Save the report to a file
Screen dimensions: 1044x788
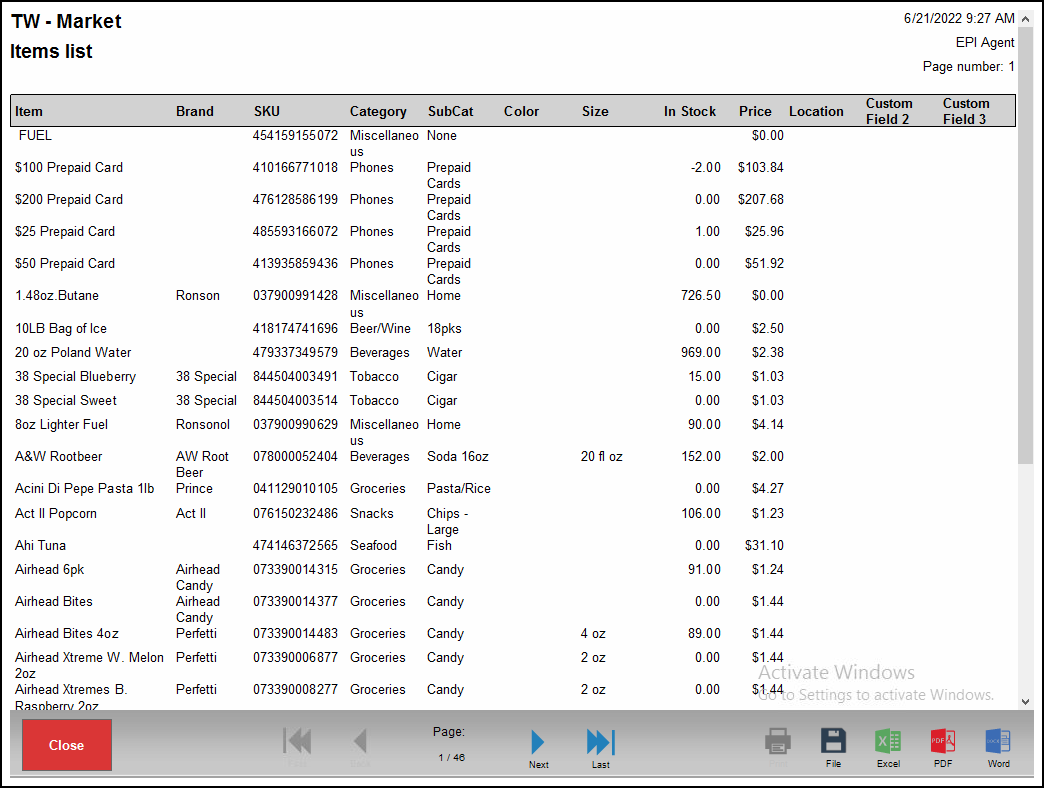coord(833,747)
